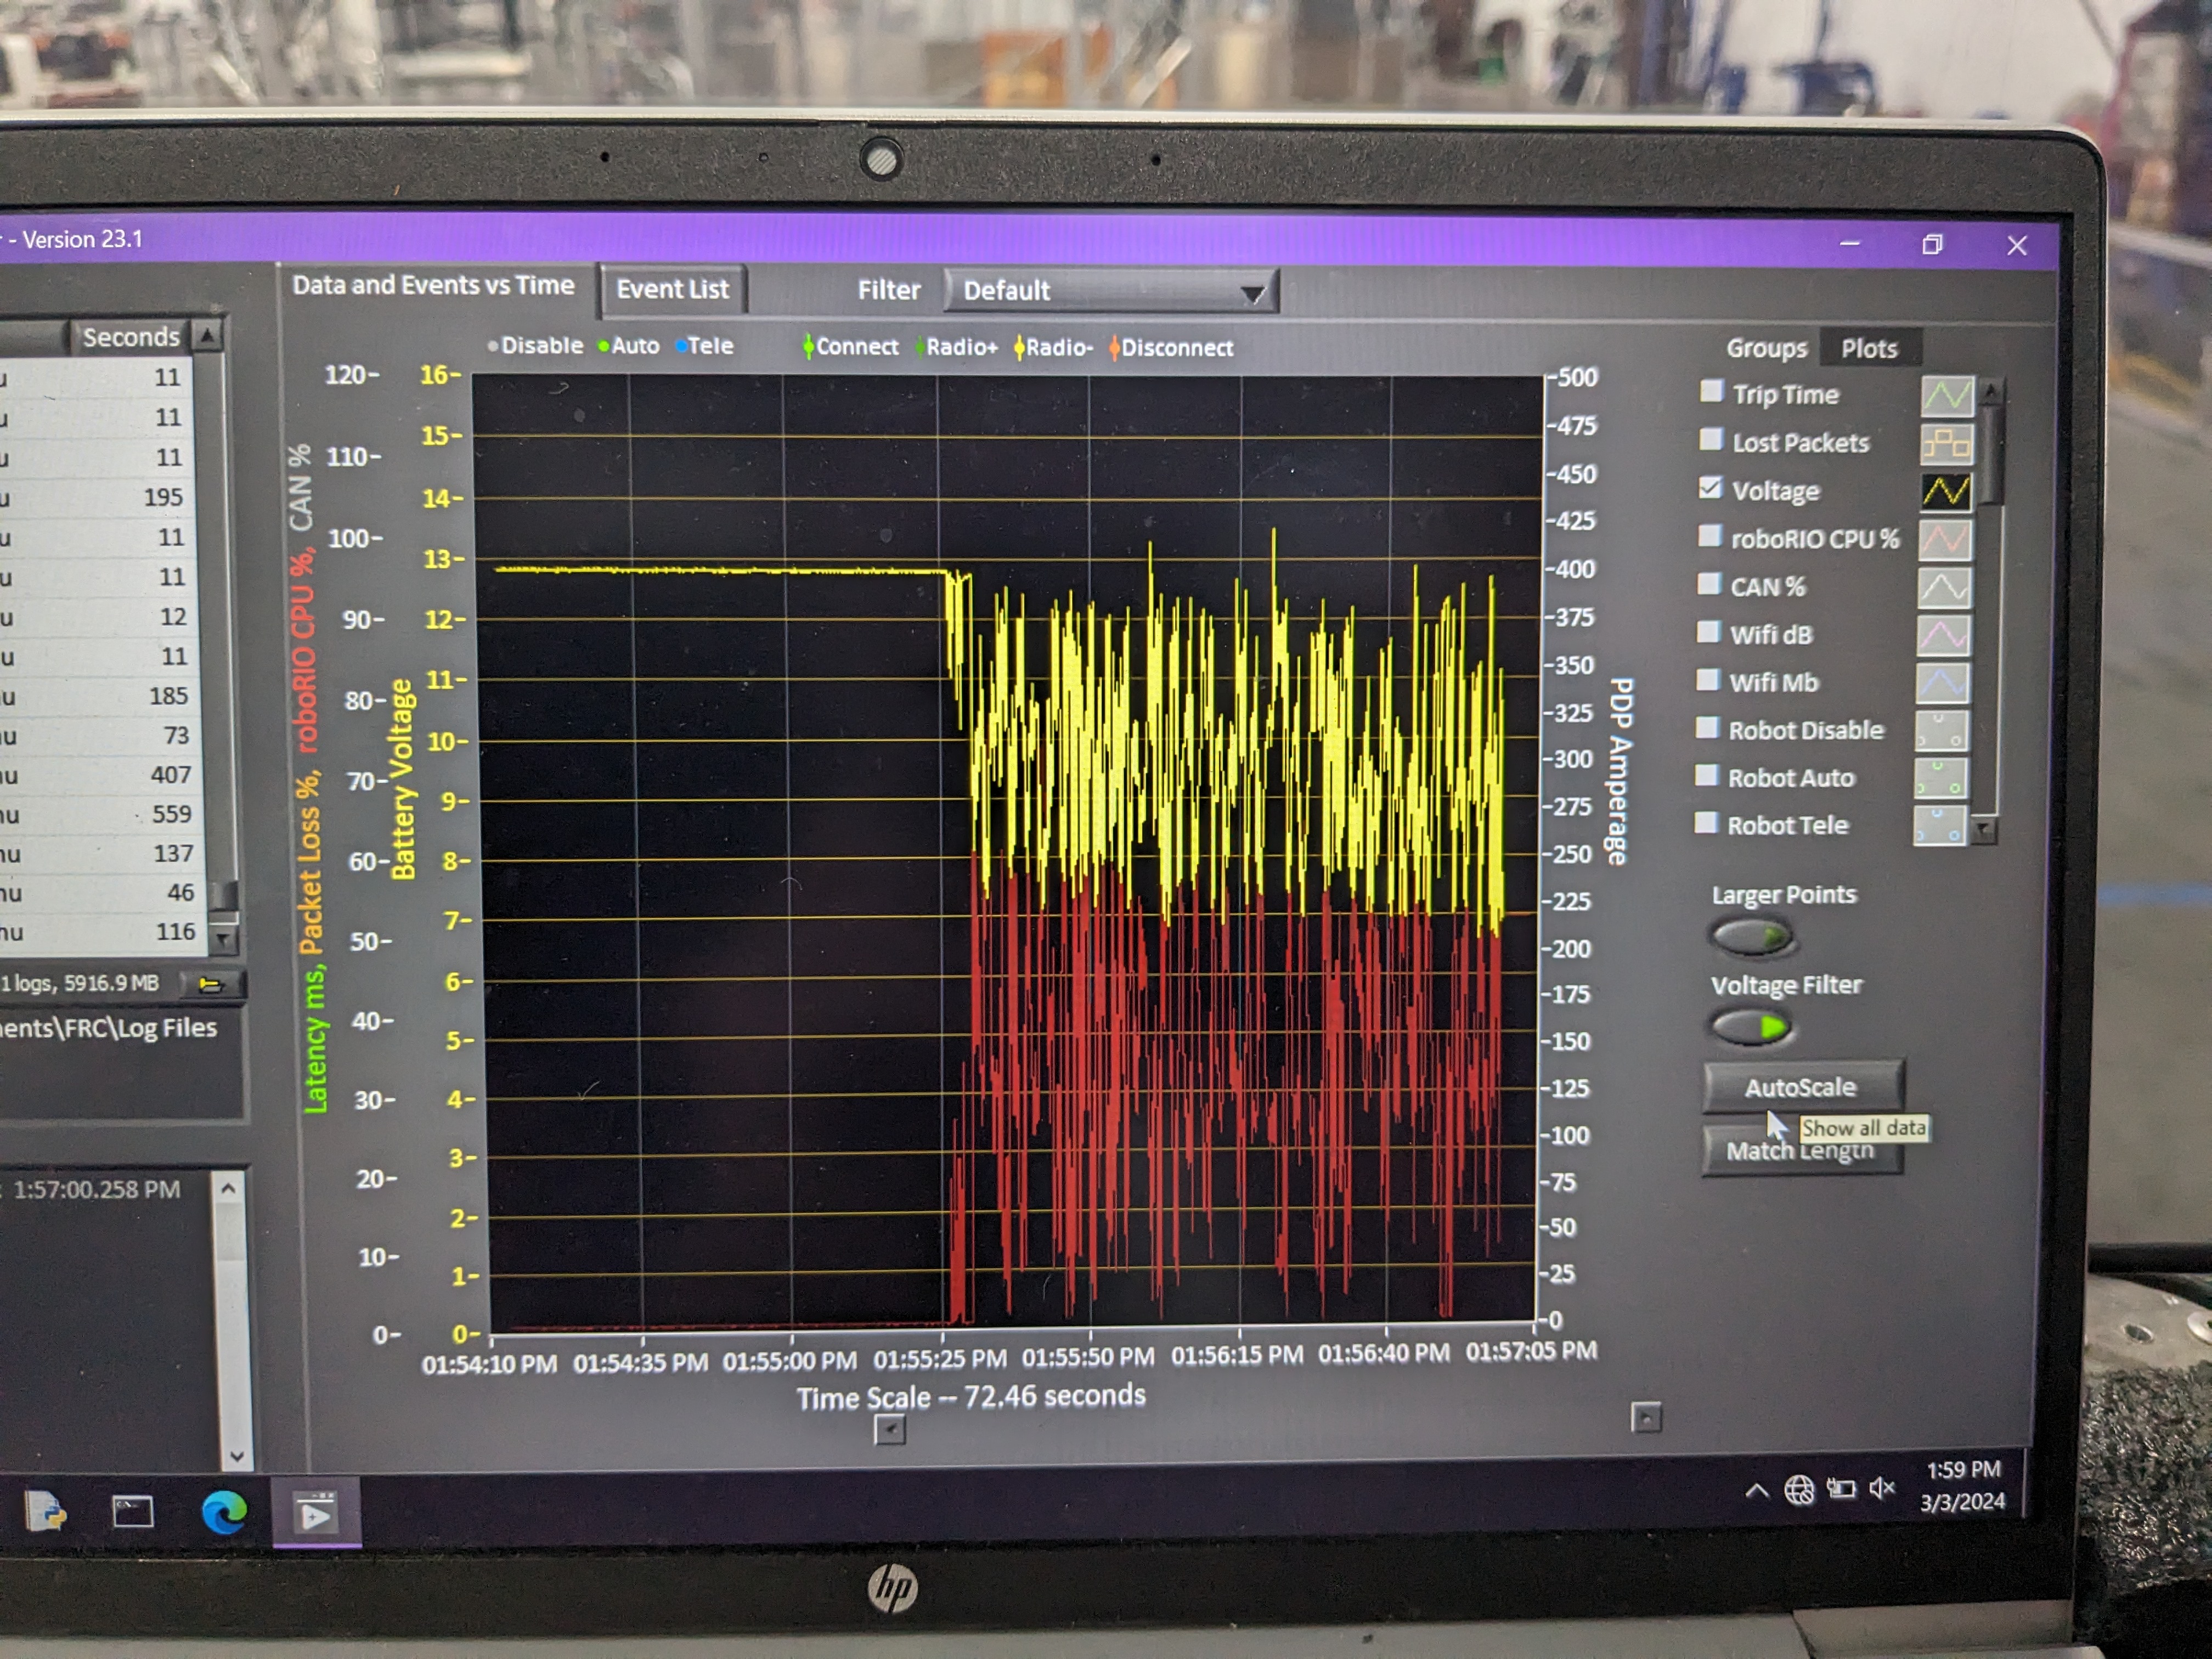
Task: Click the log viewer app taskbar icon
Action: 316,1513
